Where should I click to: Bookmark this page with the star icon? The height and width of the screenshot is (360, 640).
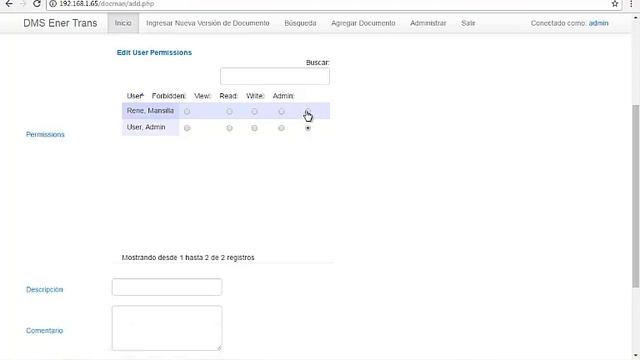click(x=615, y=4)
